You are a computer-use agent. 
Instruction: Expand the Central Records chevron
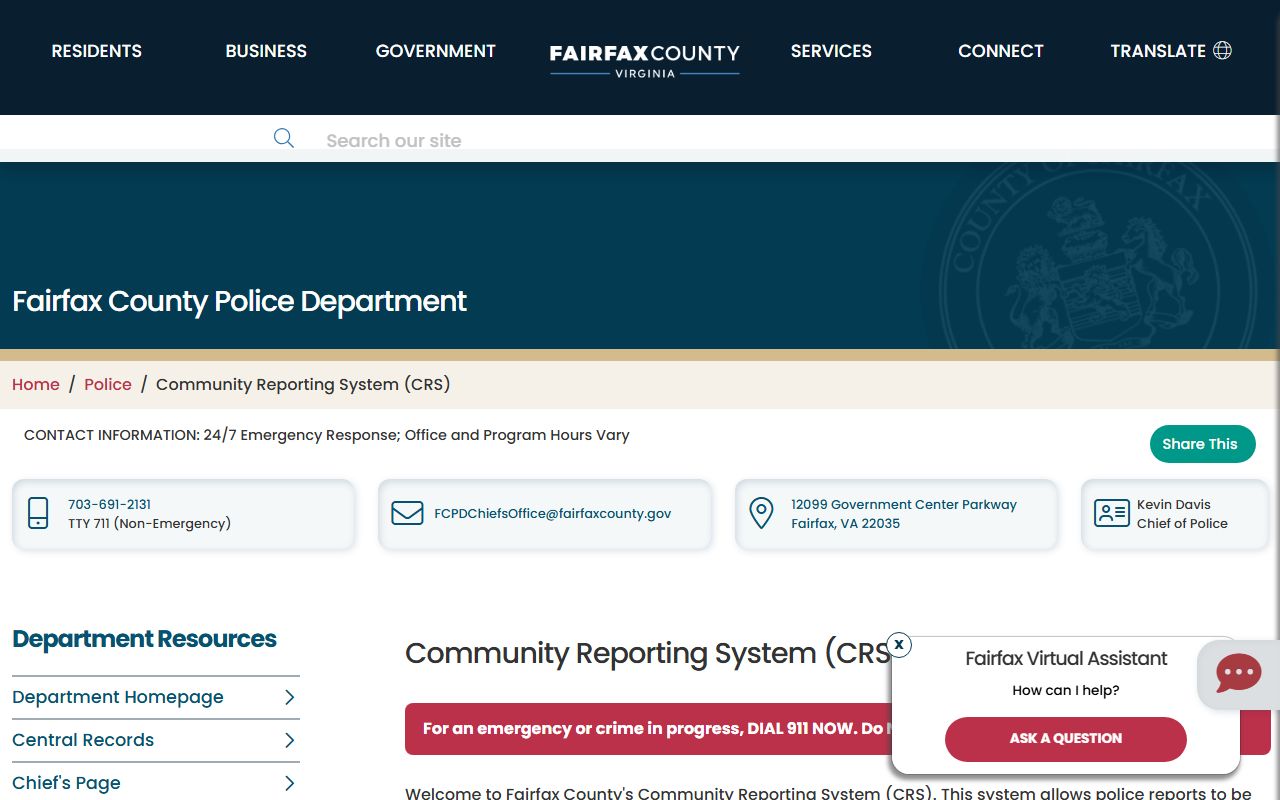point(289,740)
